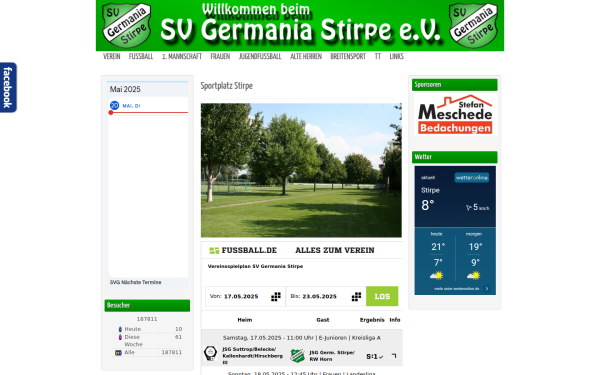Screen dimensions: 600x375
Task: Click the visitor total 187811 above Heute
Action: click(147, 319)
